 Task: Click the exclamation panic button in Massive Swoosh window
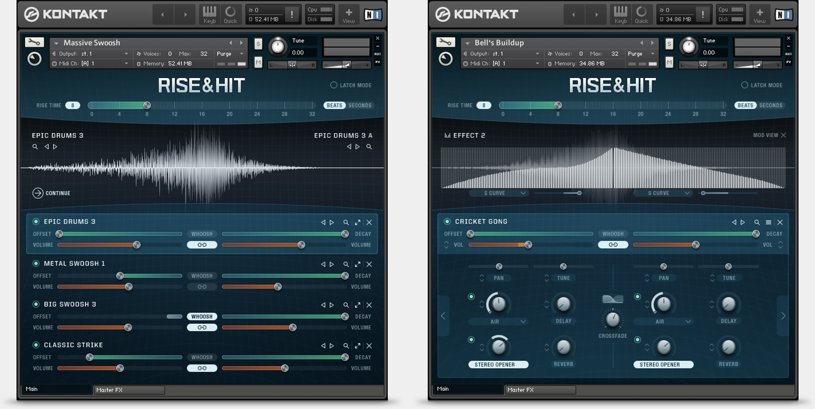pos(292,15)
